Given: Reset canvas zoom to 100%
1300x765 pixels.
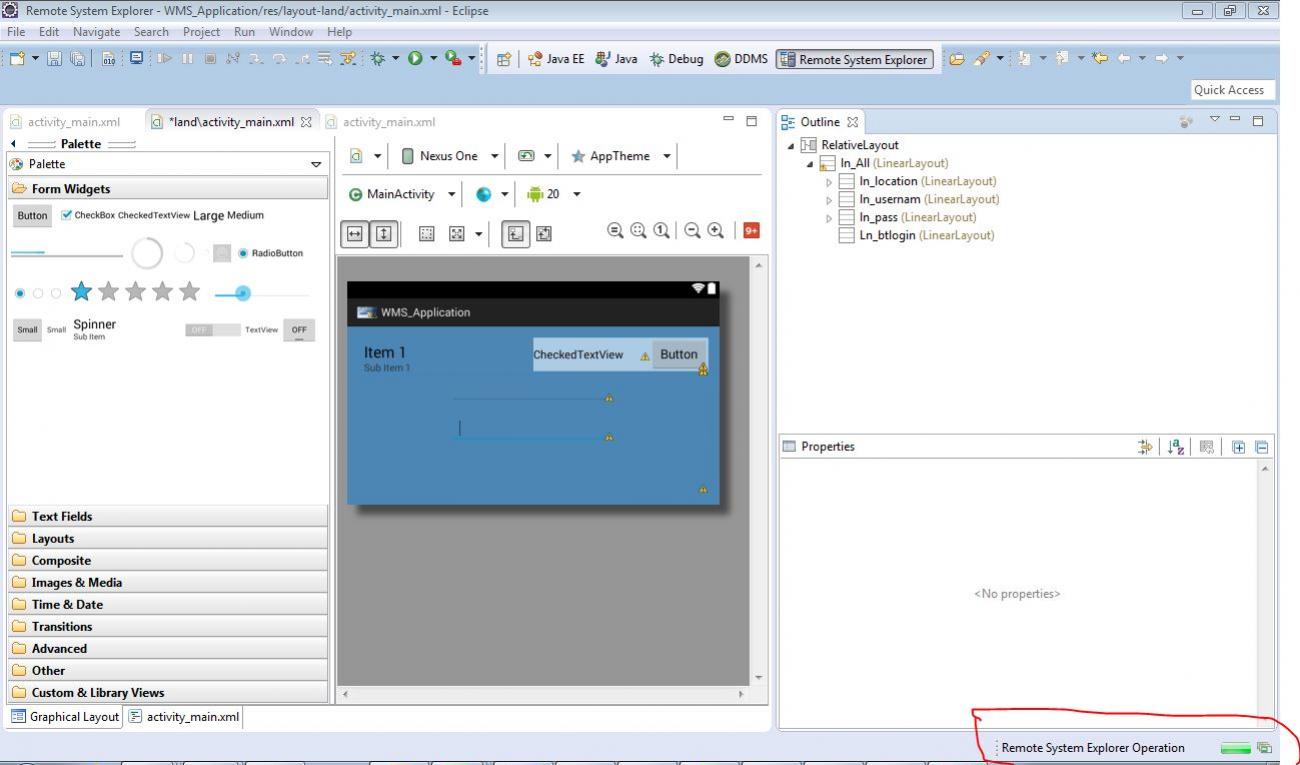Looking at the screenshot, I should tap(661, 229).
